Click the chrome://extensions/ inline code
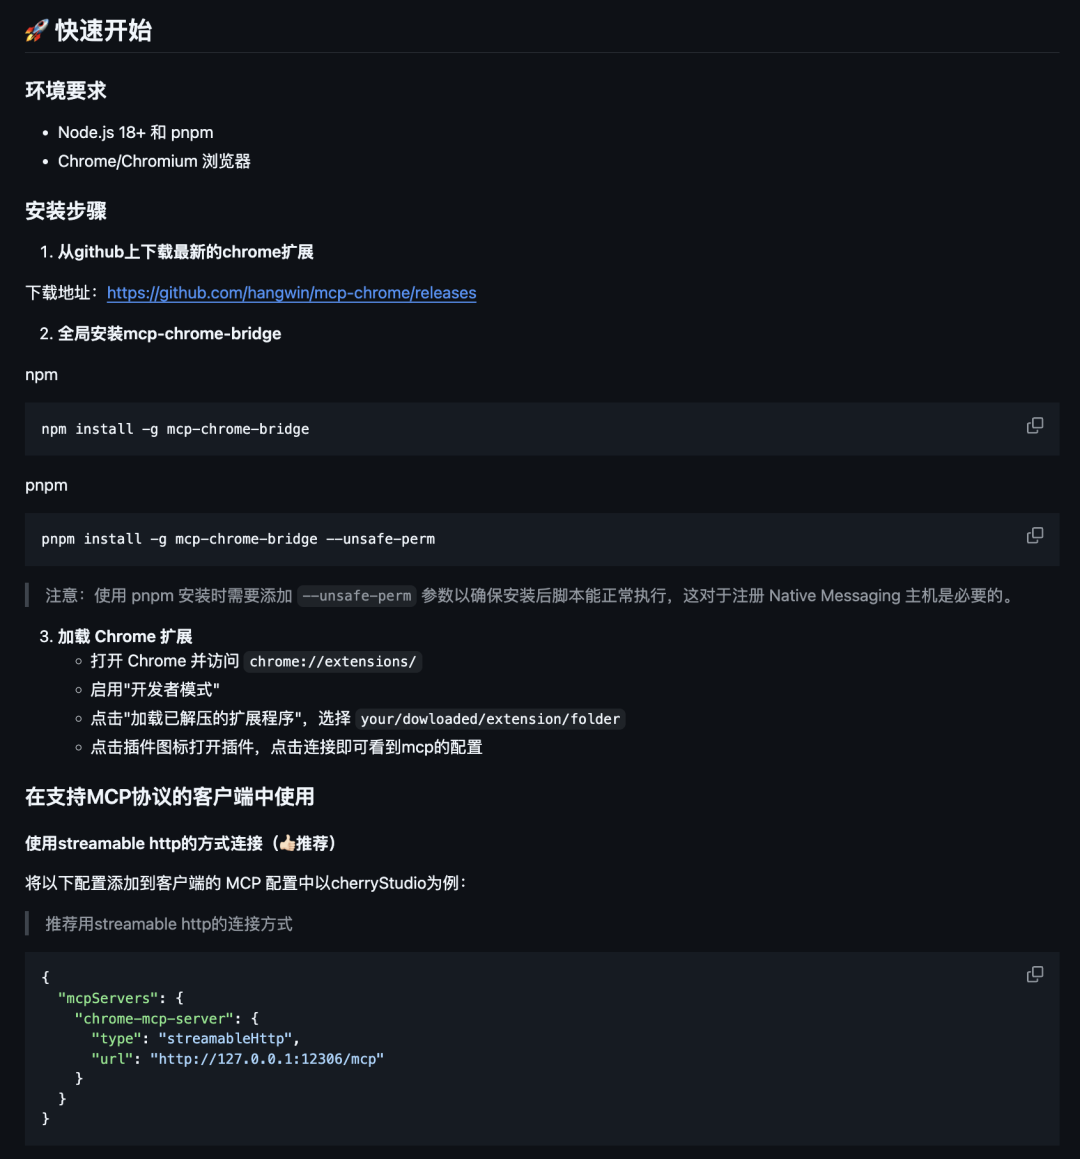The image size is (1080, 1159). pyautogui.click(x=333, y=661)
